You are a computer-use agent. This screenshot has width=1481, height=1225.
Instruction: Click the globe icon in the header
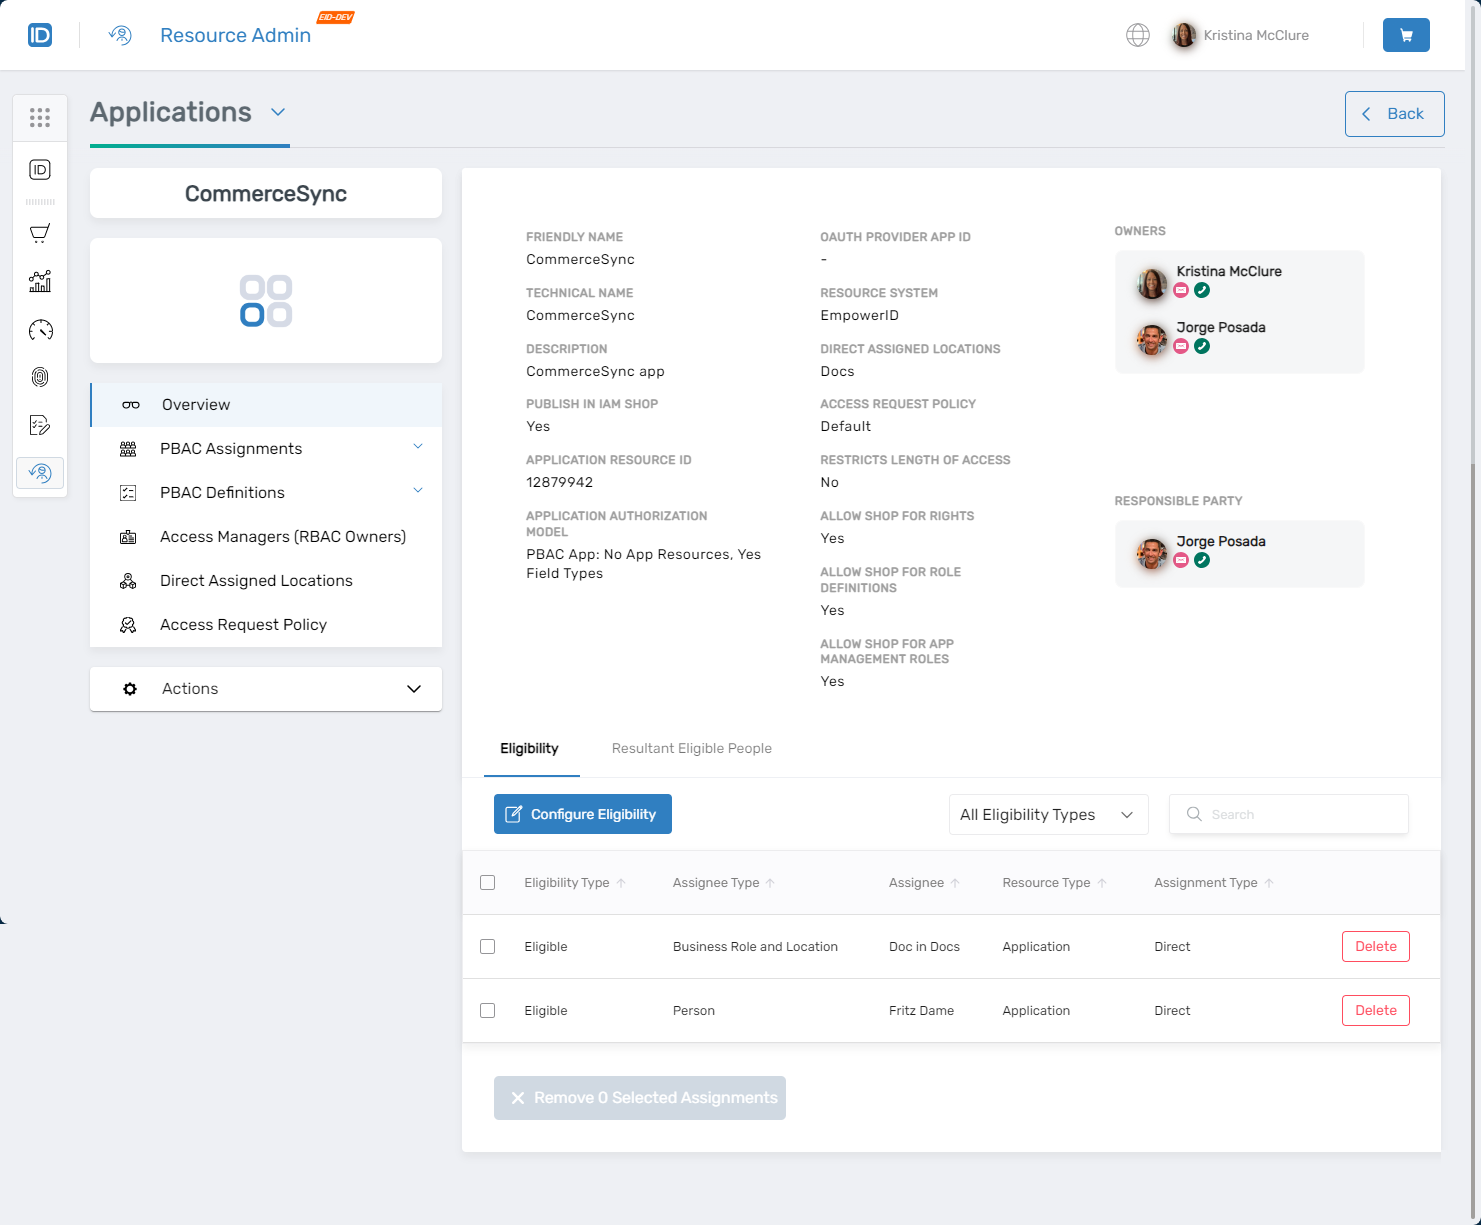point(1138,34)
